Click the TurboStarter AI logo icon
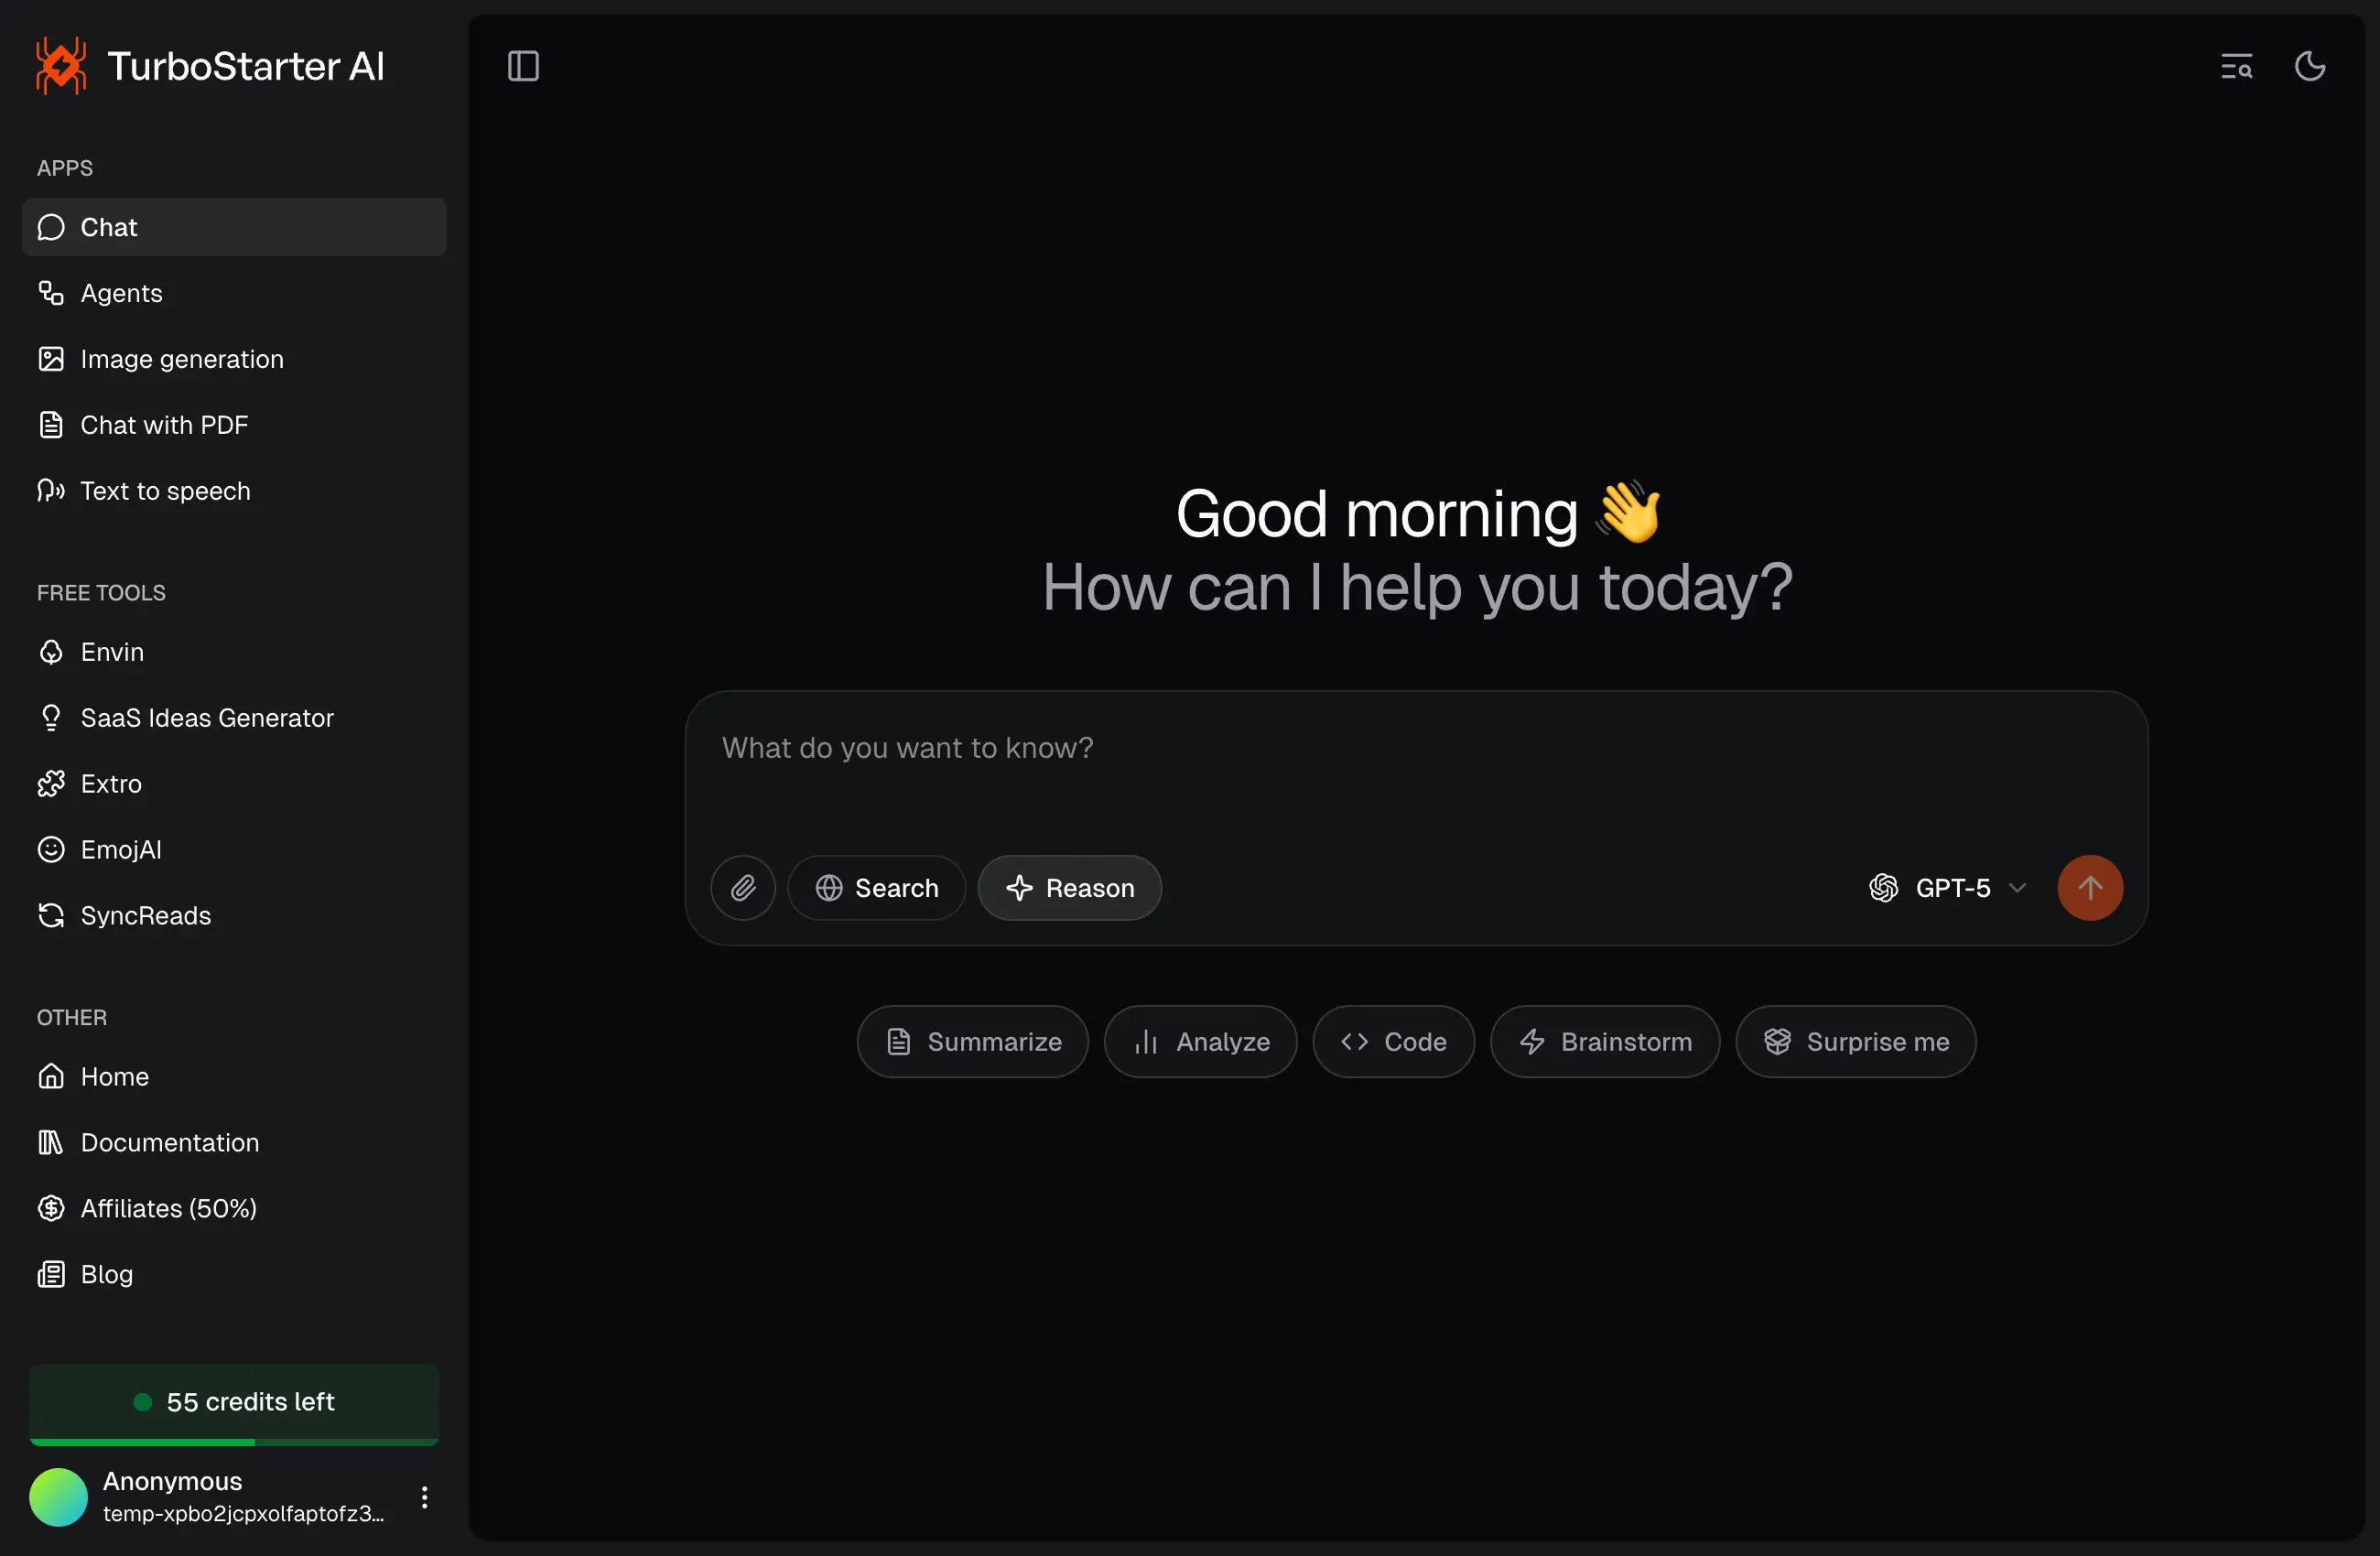 61,66
